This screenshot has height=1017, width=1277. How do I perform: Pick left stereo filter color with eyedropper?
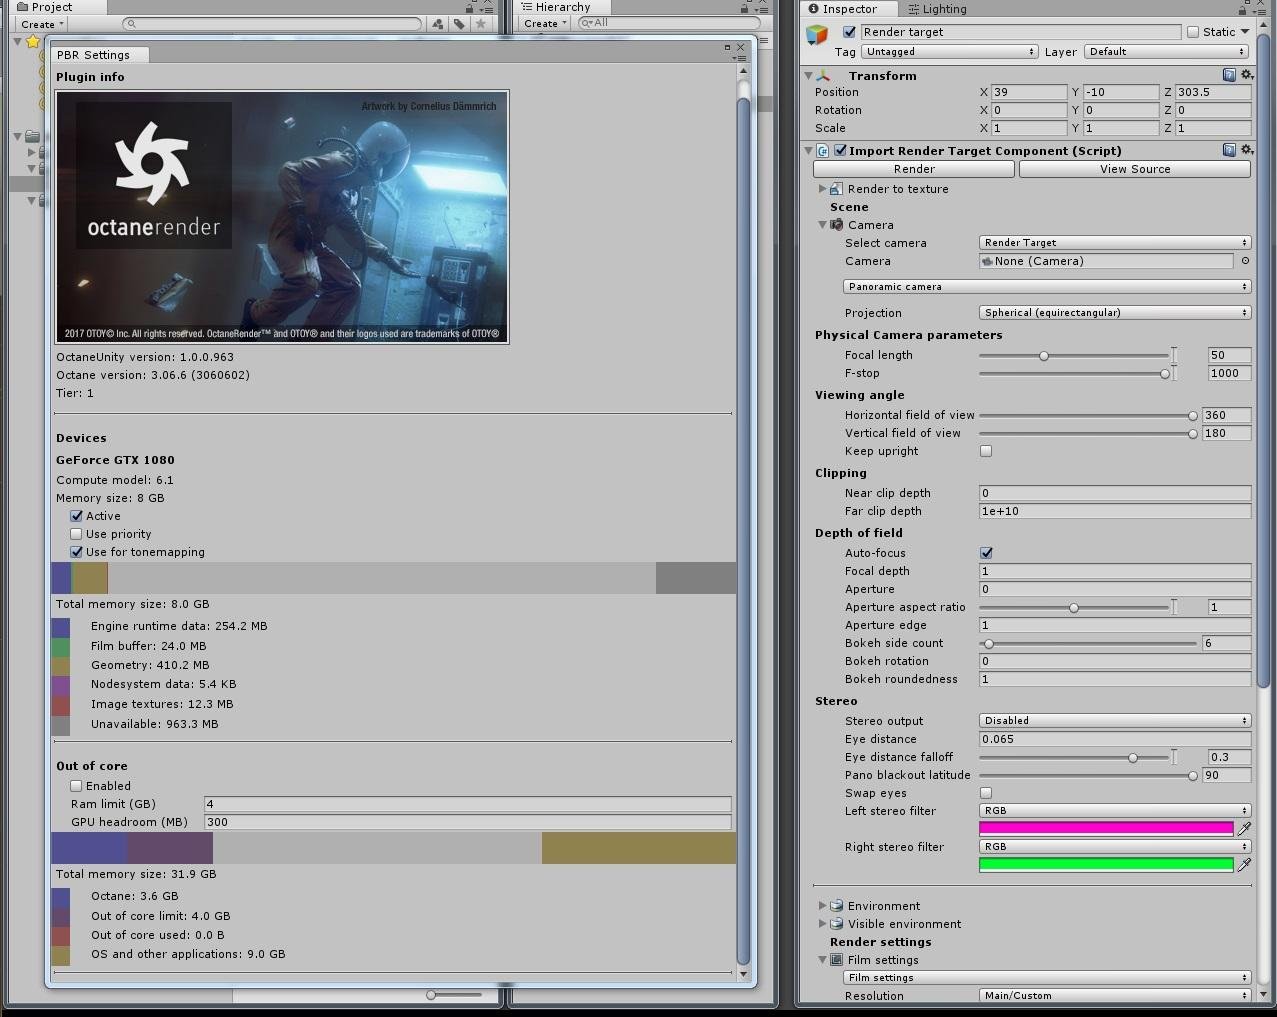pyautogui.click(x=1244, y=828)
